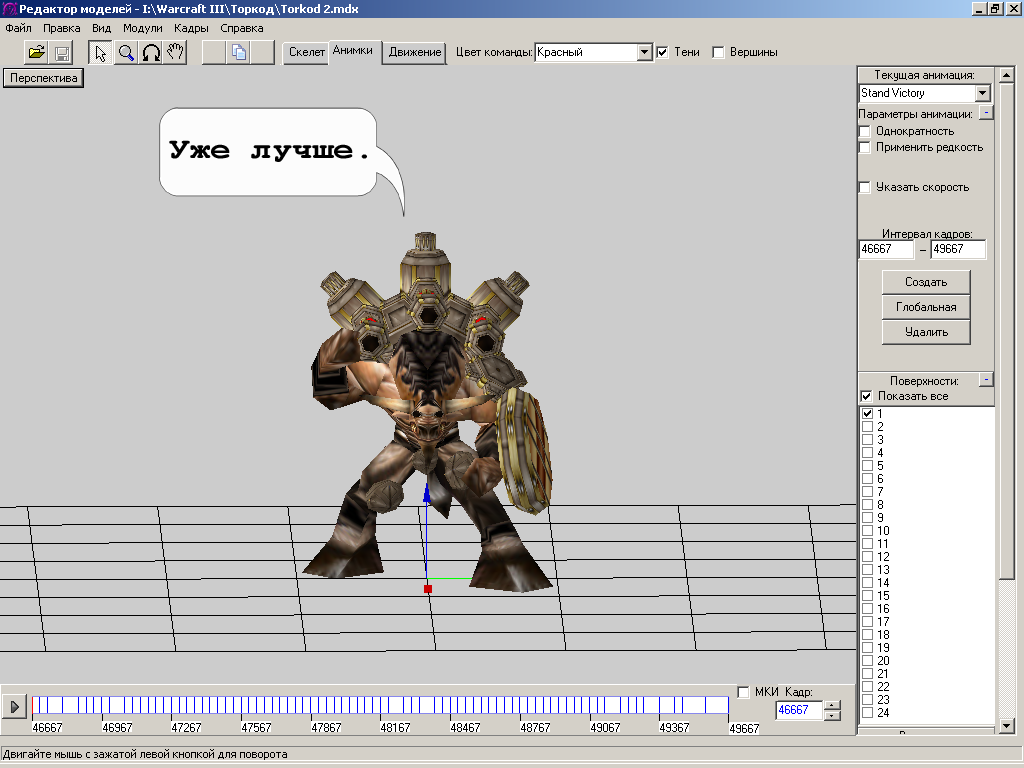Enable the Вершины checkbox

718,52
